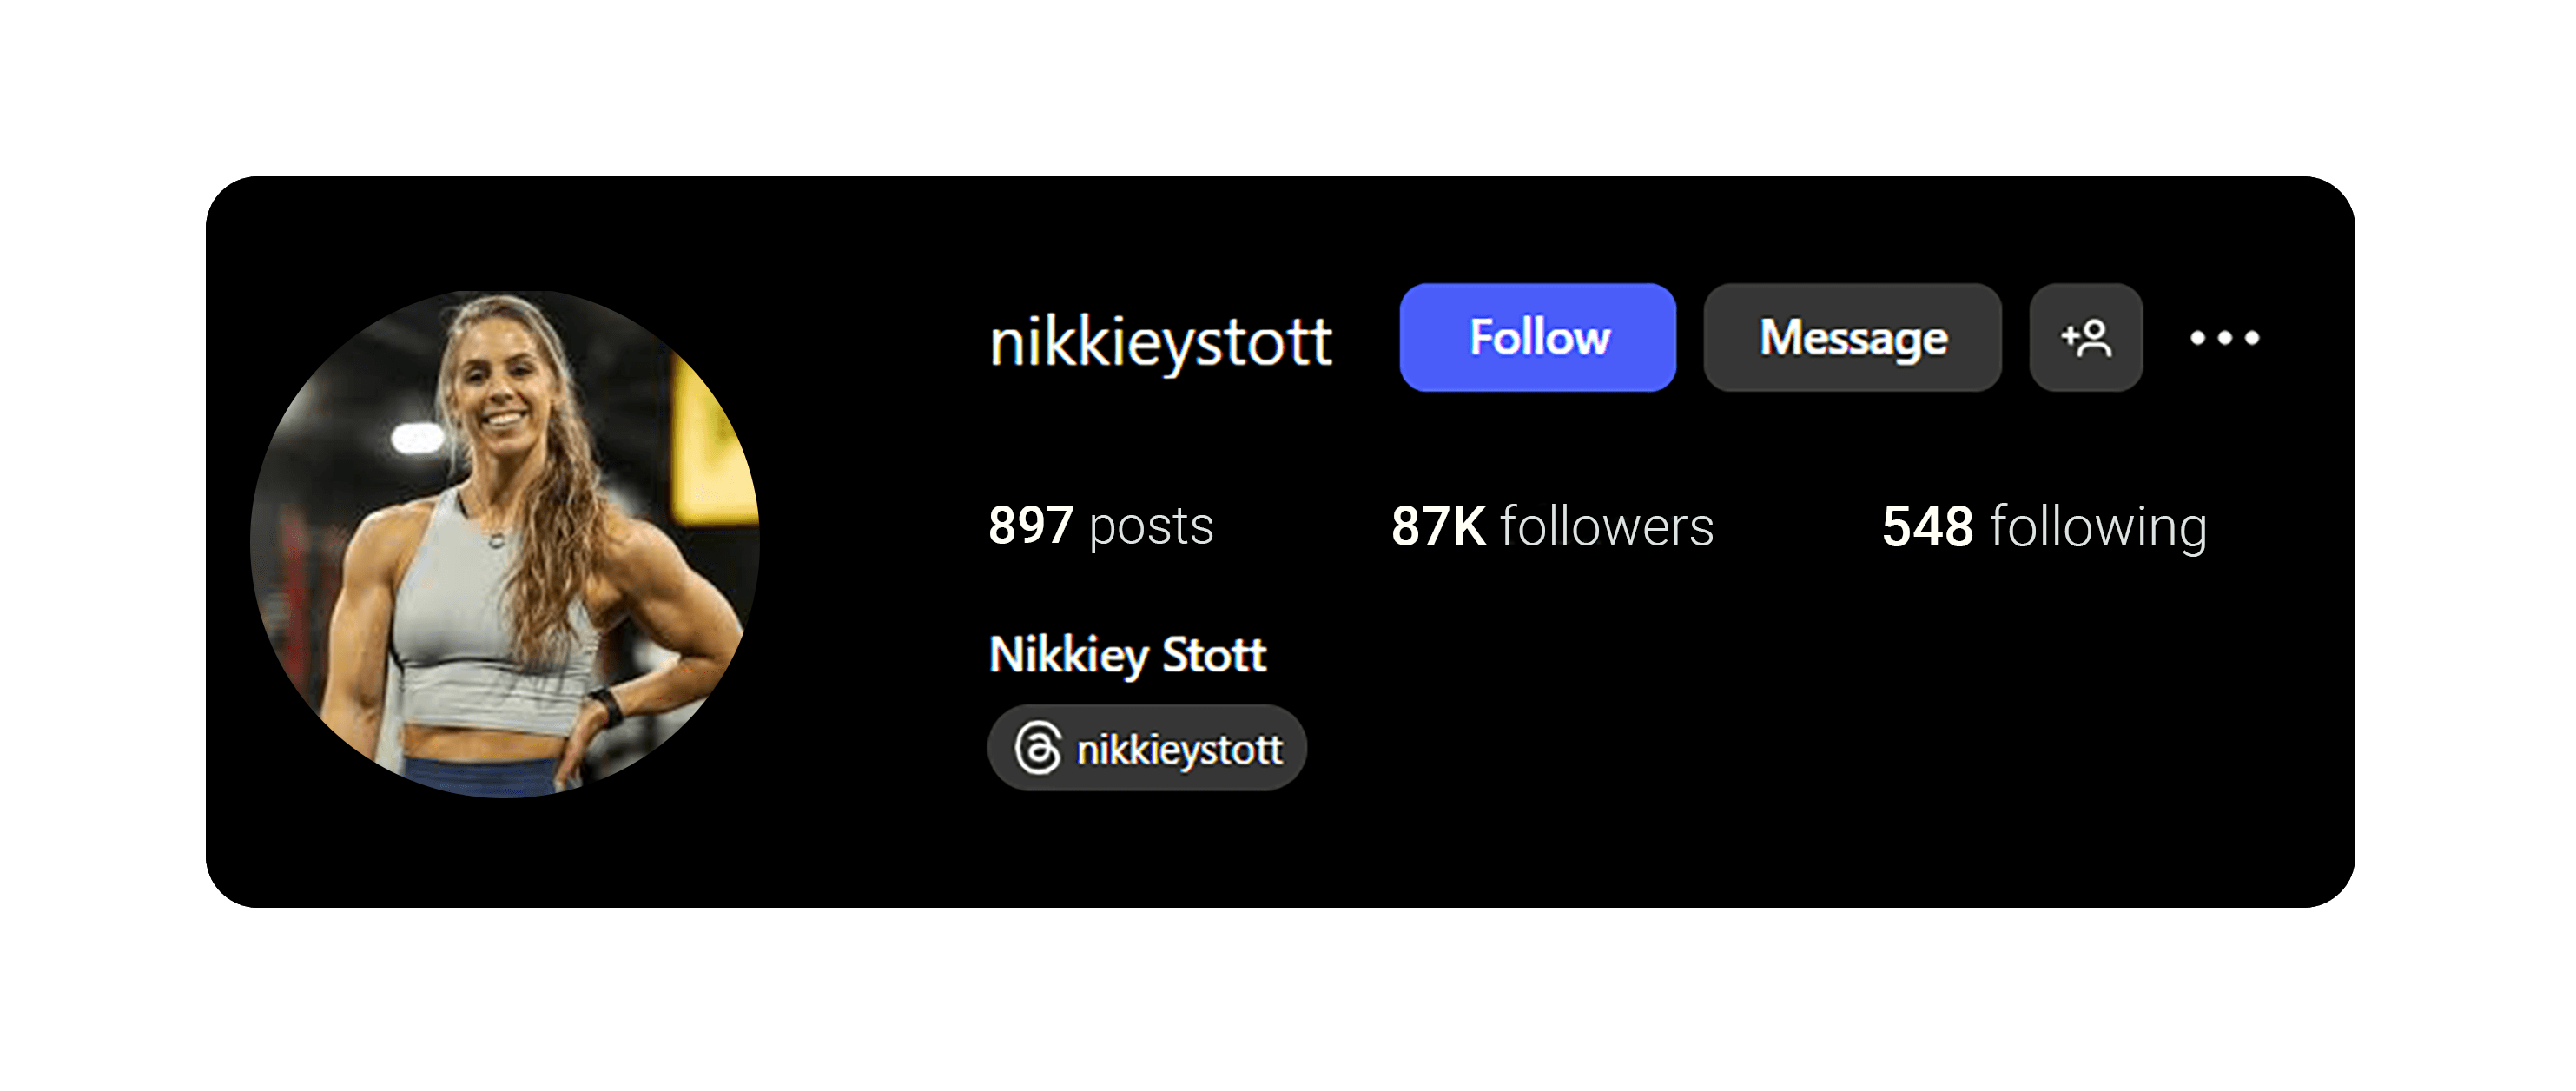The image size is (2576, 1091).
Task: Click the word following
Action: pyautogui.click(x=2099, y=527)
